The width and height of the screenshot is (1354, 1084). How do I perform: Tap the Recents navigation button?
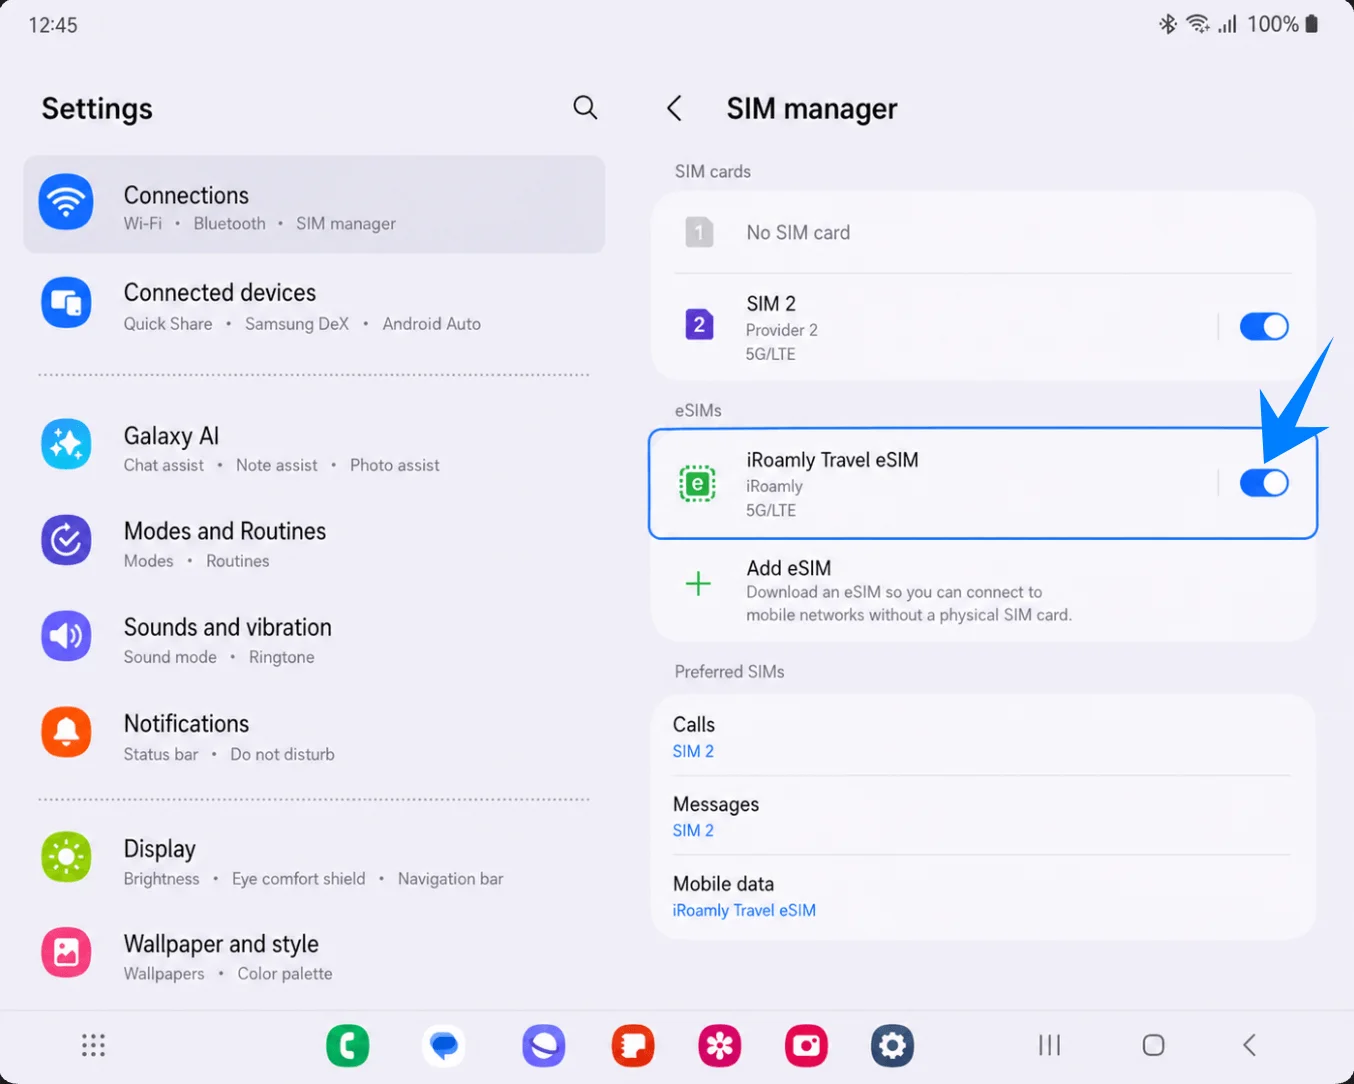click(x=1049, y=1045)
